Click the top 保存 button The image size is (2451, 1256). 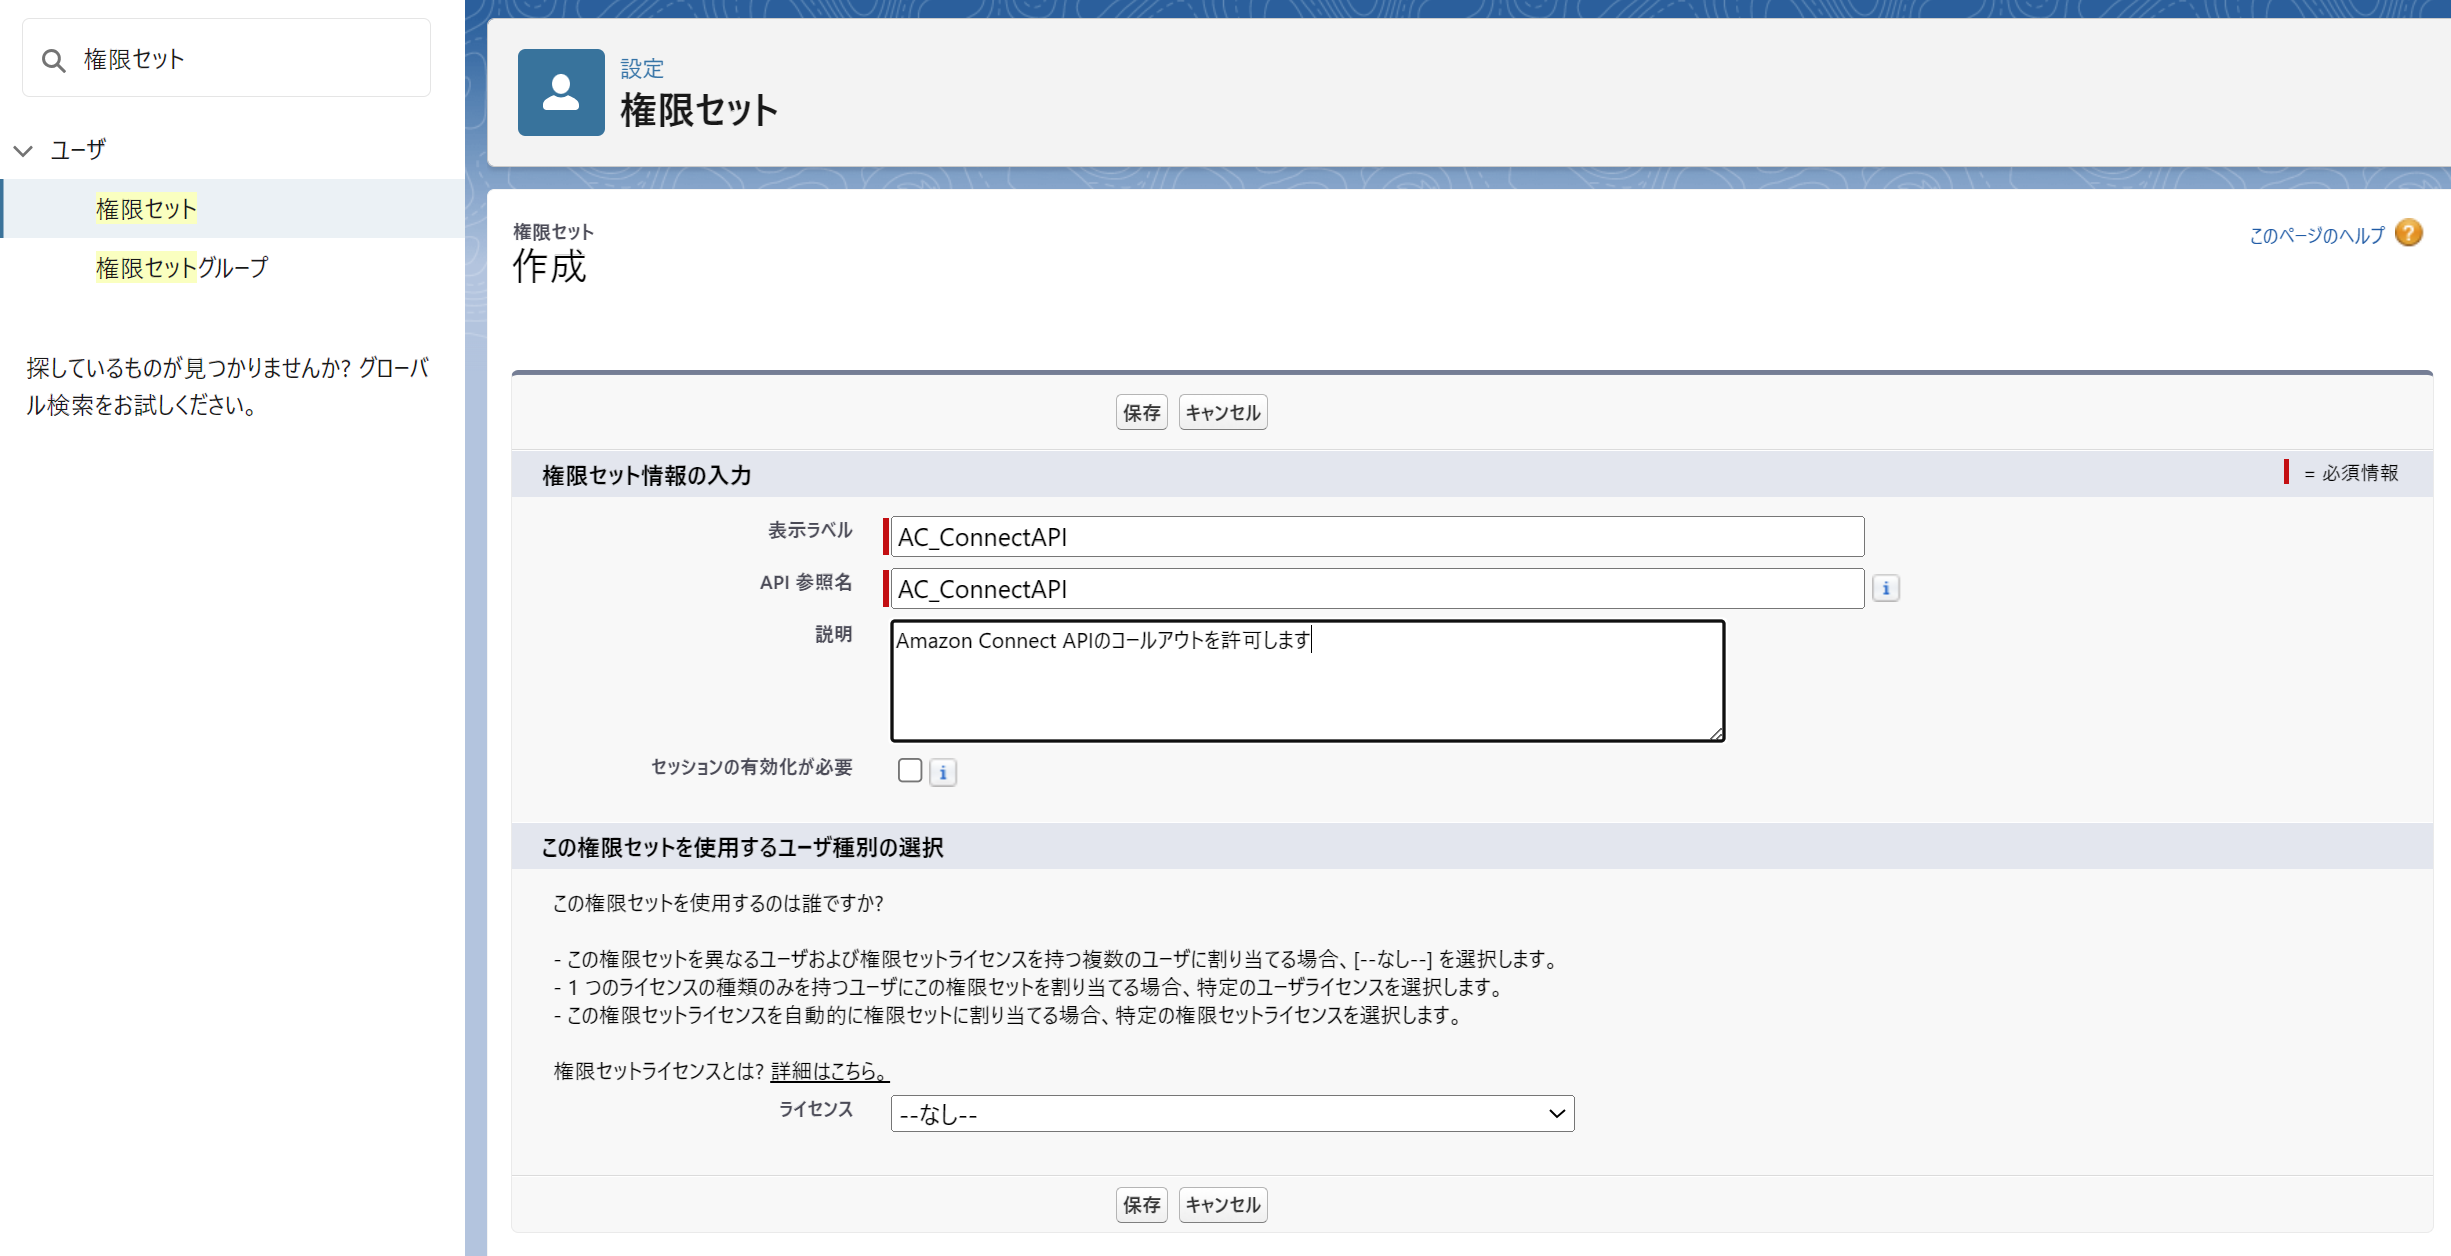click(1141, 413)
